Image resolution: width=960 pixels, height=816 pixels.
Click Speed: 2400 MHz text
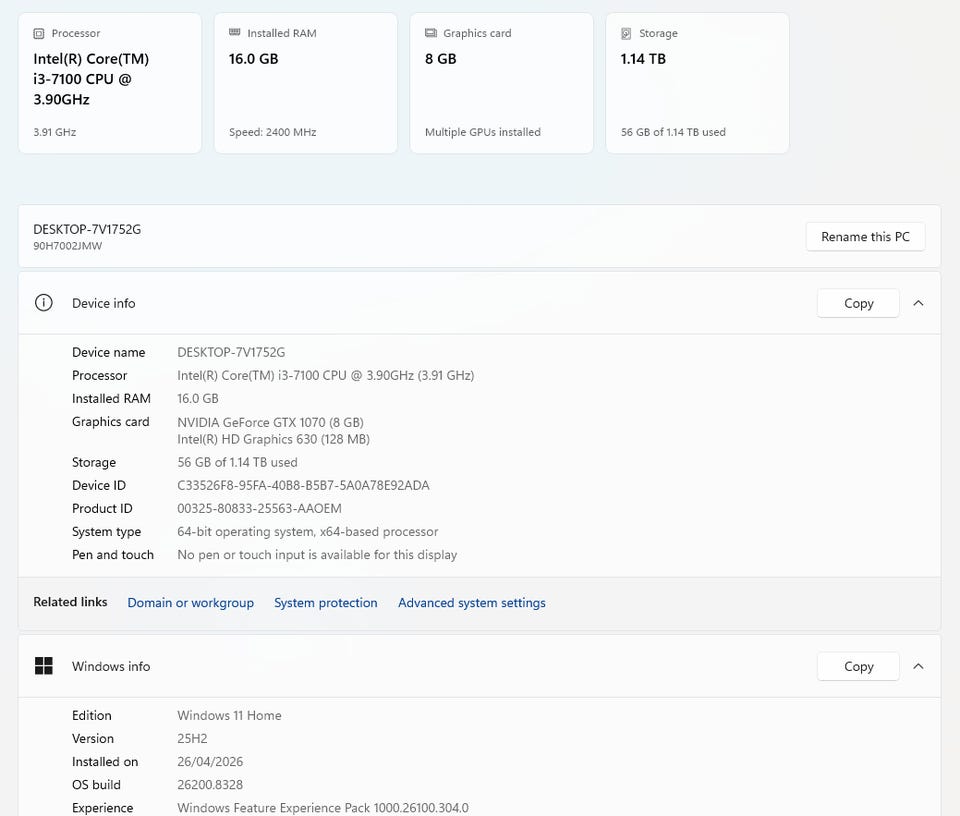pyautogui.click(x=272, y=132)
